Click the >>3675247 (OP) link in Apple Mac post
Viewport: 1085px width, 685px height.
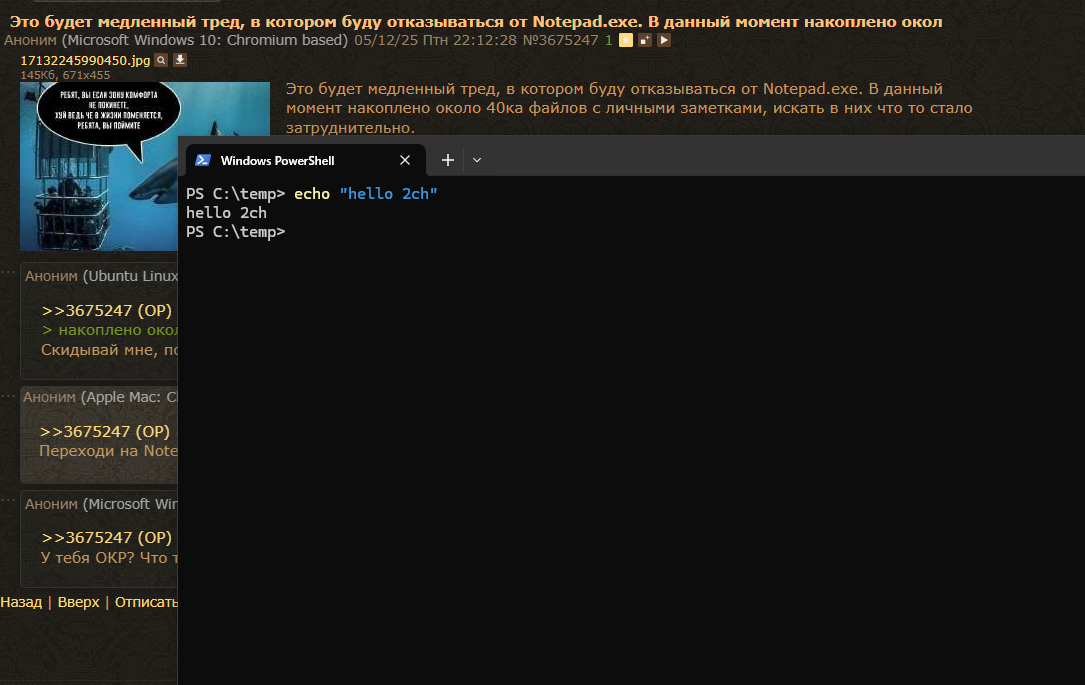[104, 432]
